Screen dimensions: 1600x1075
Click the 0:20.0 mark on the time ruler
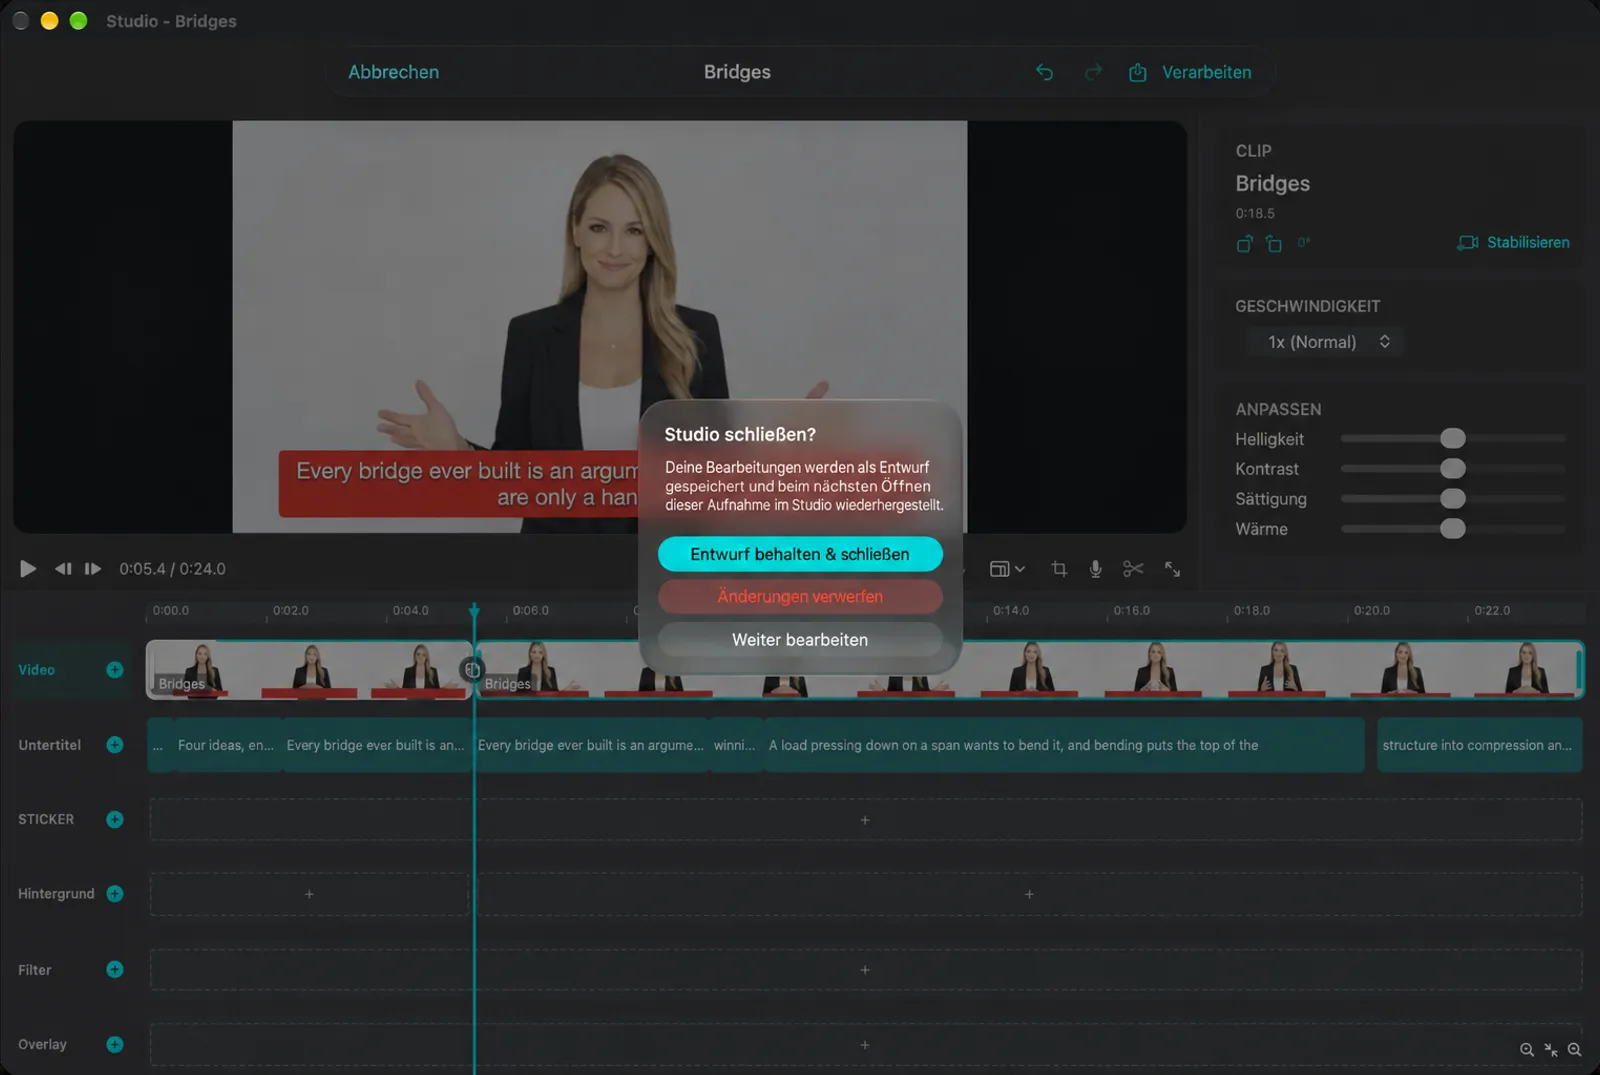pos(1372,610)
